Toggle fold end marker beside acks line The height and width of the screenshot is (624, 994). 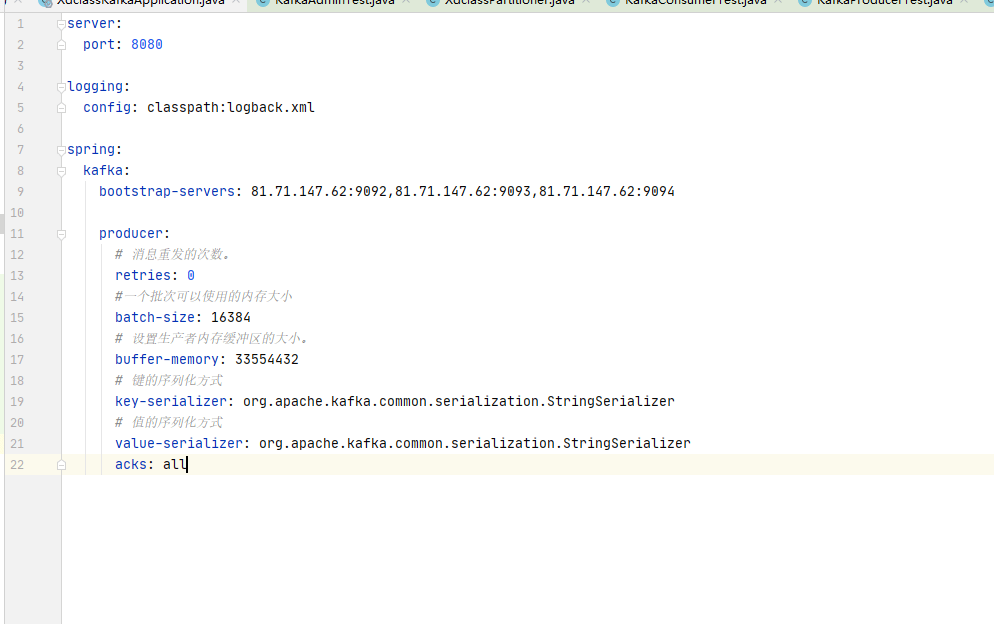[x=61, y=465]
